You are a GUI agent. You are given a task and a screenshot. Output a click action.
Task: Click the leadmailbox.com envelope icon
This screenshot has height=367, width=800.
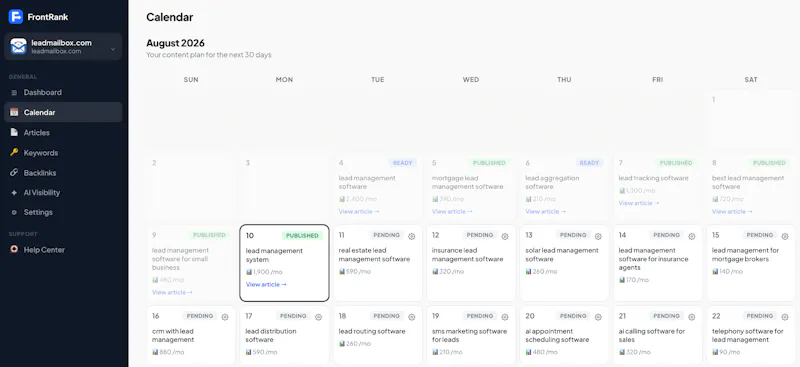point(18,46)
